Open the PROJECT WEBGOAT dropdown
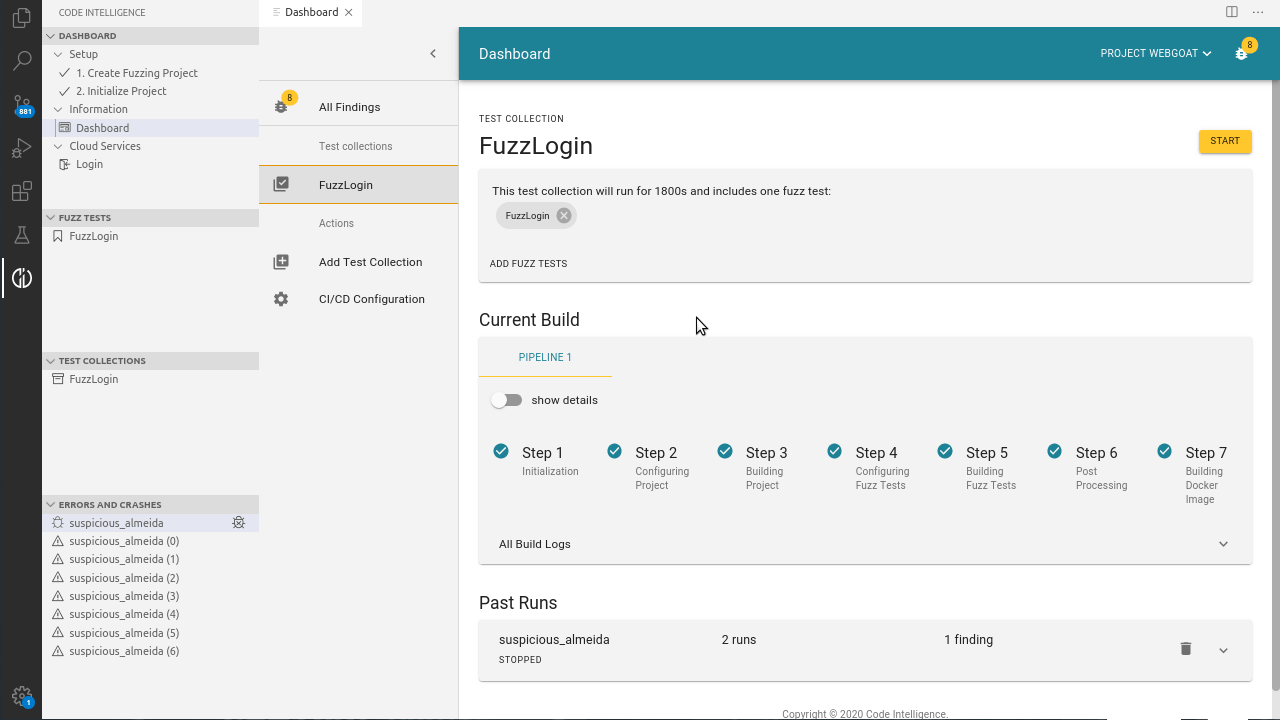 [x=1155, y=53]
